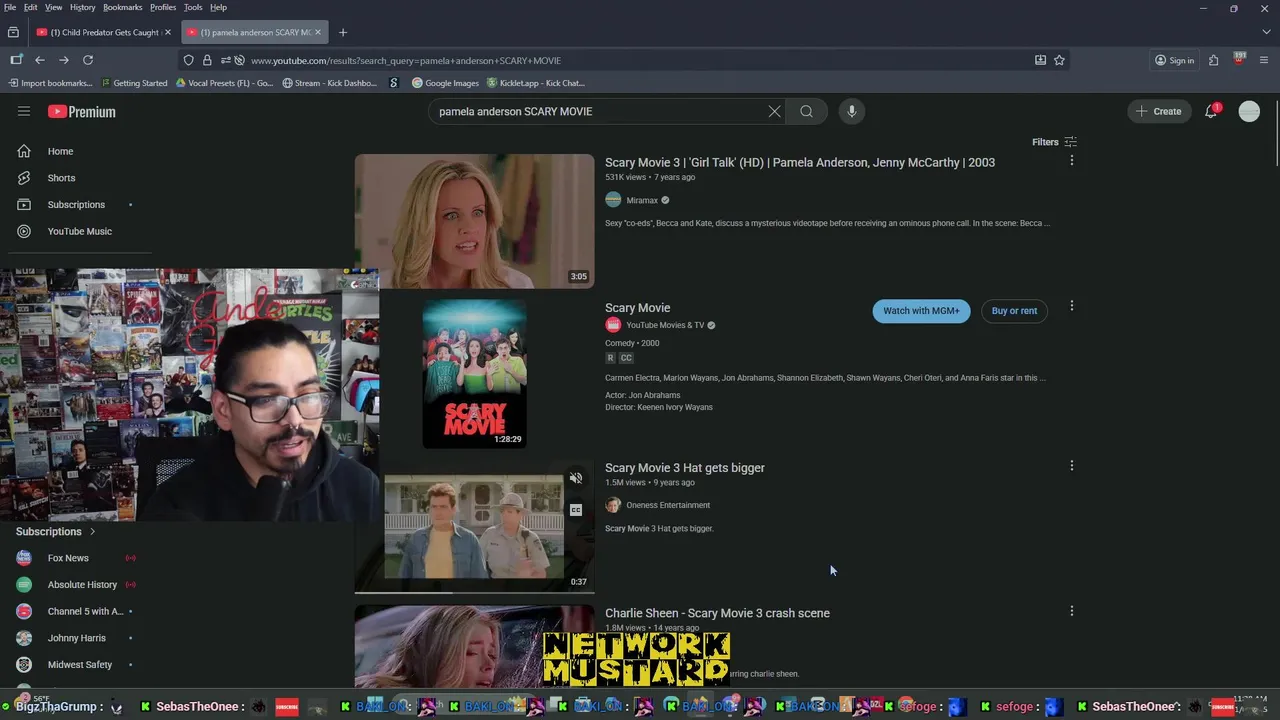Open the Getting Started bookmark

pyautogui.click(x=134, y=83)
